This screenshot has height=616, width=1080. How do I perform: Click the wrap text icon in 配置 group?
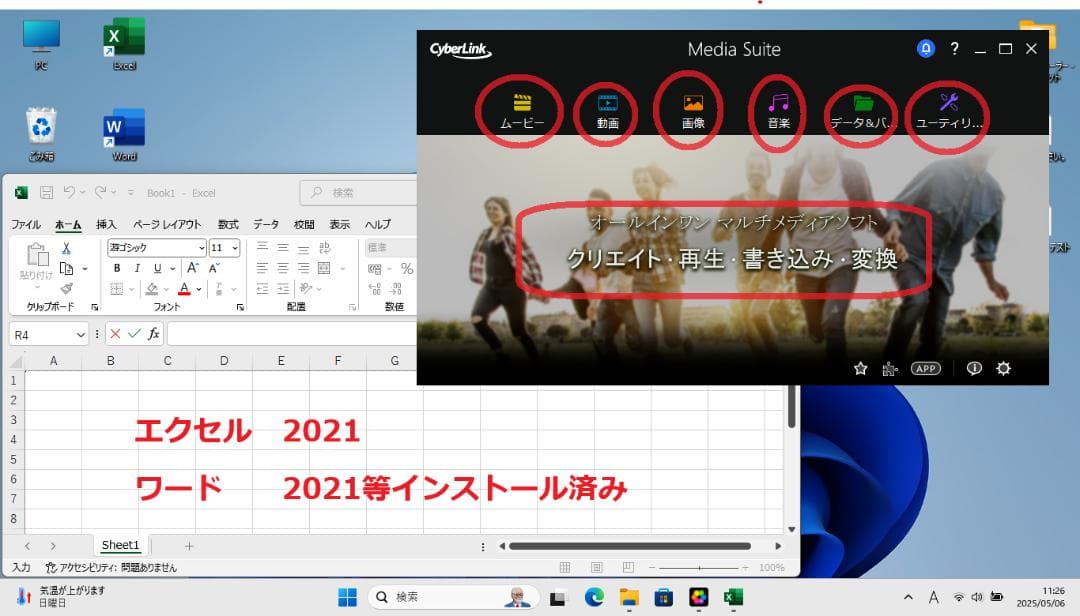pyautogui.click(x=324, y=247)
